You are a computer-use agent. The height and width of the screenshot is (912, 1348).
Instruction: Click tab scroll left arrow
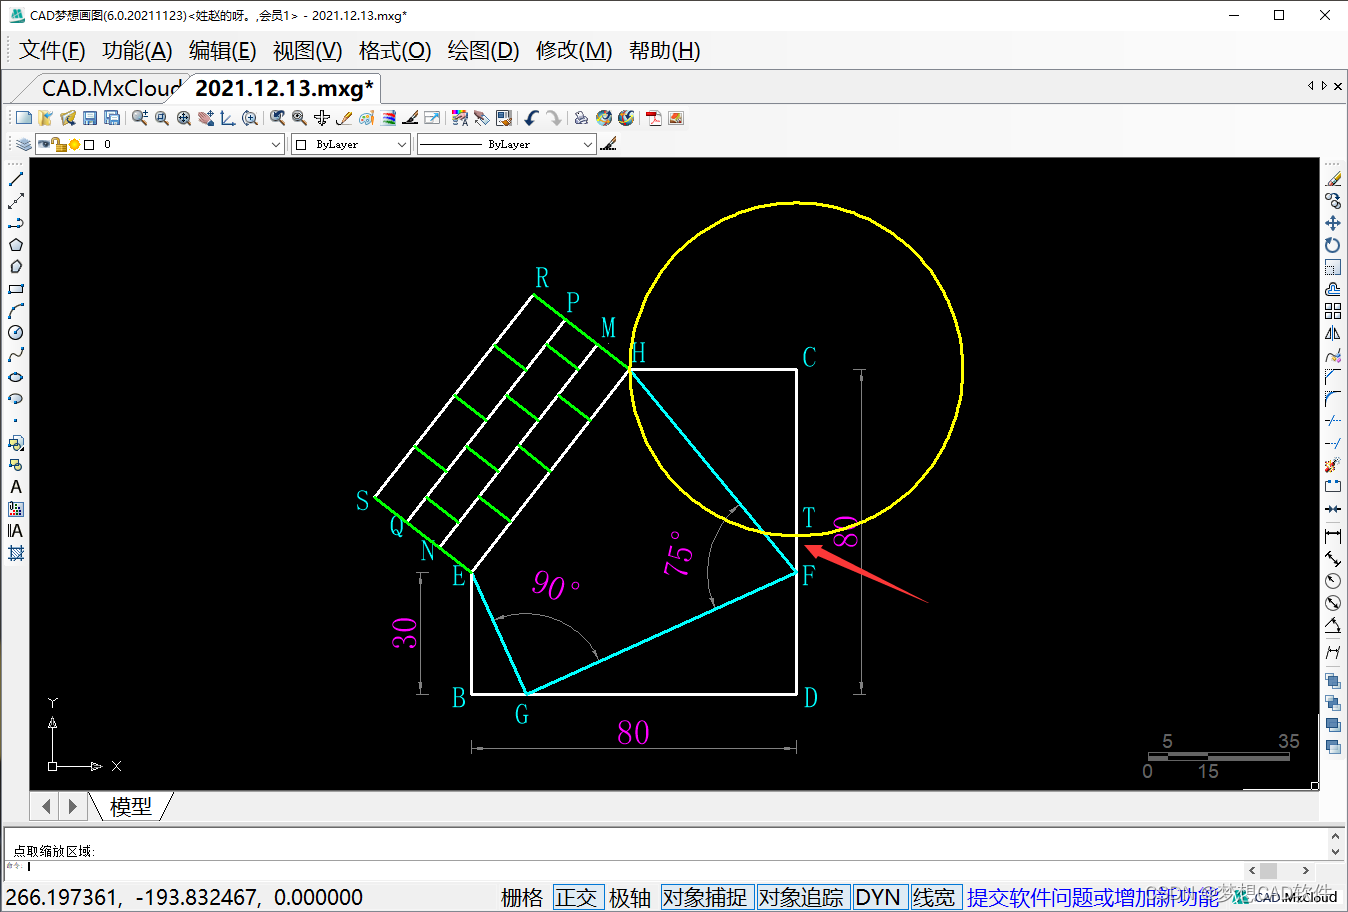(x=1311, y=86)
